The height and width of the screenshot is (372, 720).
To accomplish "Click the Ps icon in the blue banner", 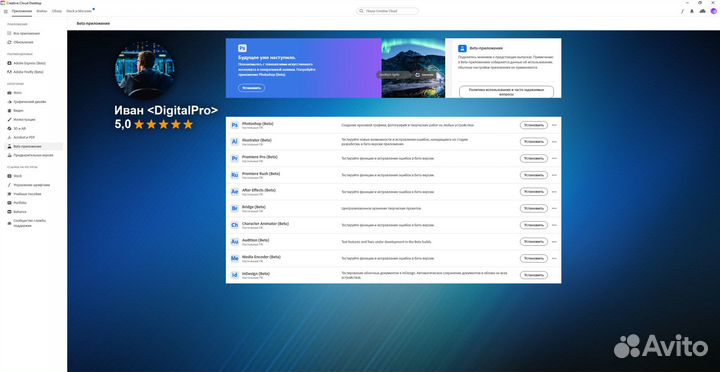I will (x=242, y=48).
